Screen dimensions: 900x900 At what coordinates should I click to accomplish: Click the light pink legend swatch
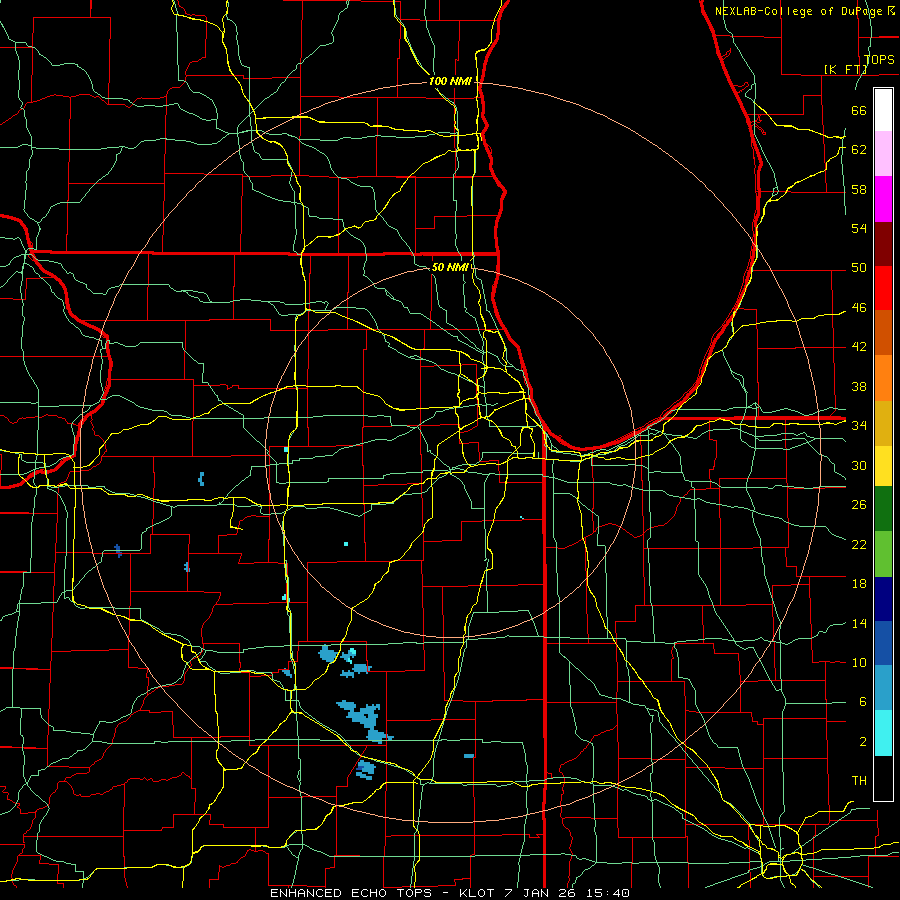point(883,154)
